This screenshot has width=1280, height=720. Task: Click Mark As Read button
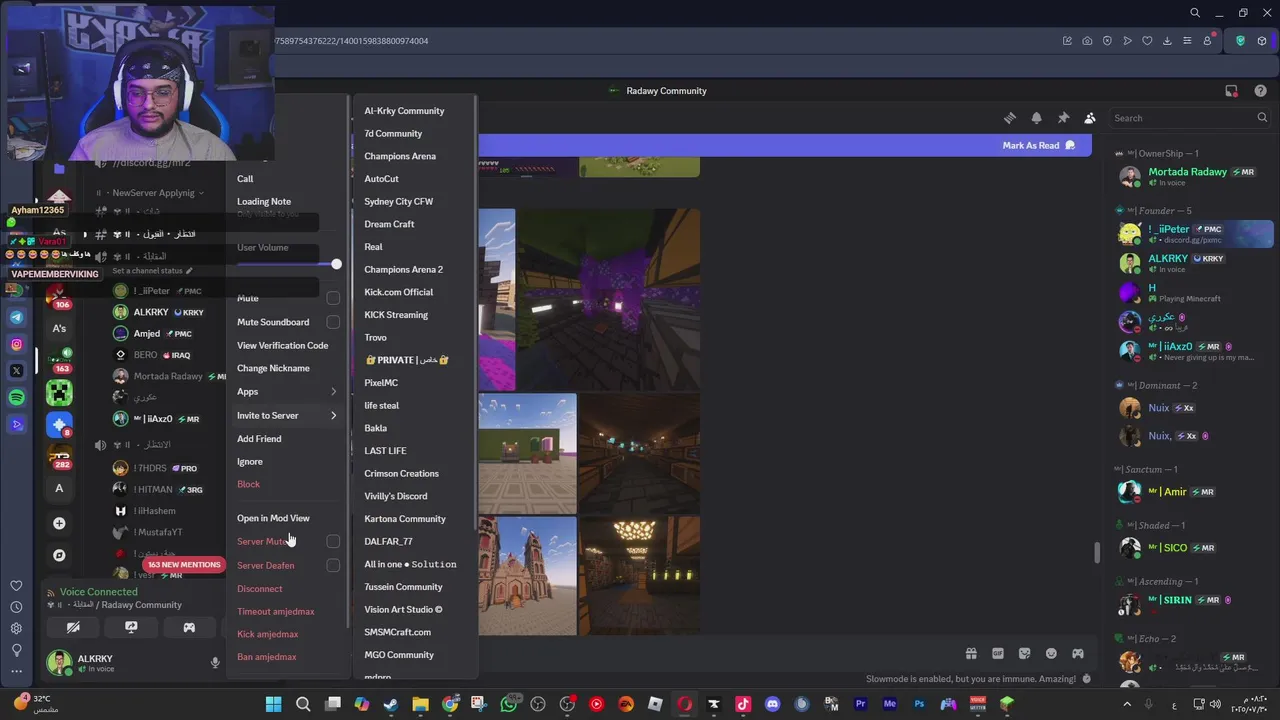point(1039,146)
